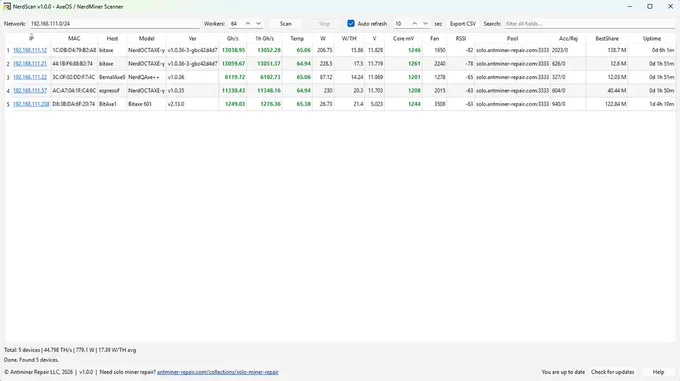Image resolution: width=680 pixels, height=381 pixels.
Task: Click the Network address input field
Action: click(115, 24)
